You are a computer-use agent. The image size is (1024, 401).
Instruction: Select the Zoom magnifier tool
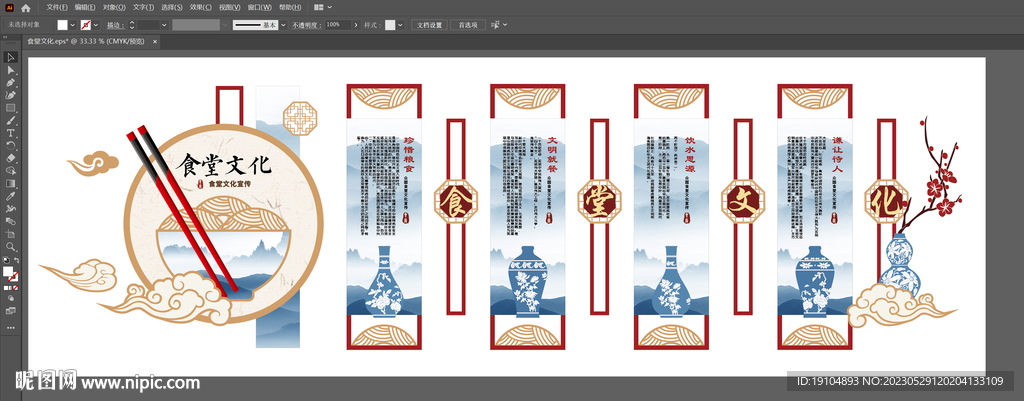10,247
